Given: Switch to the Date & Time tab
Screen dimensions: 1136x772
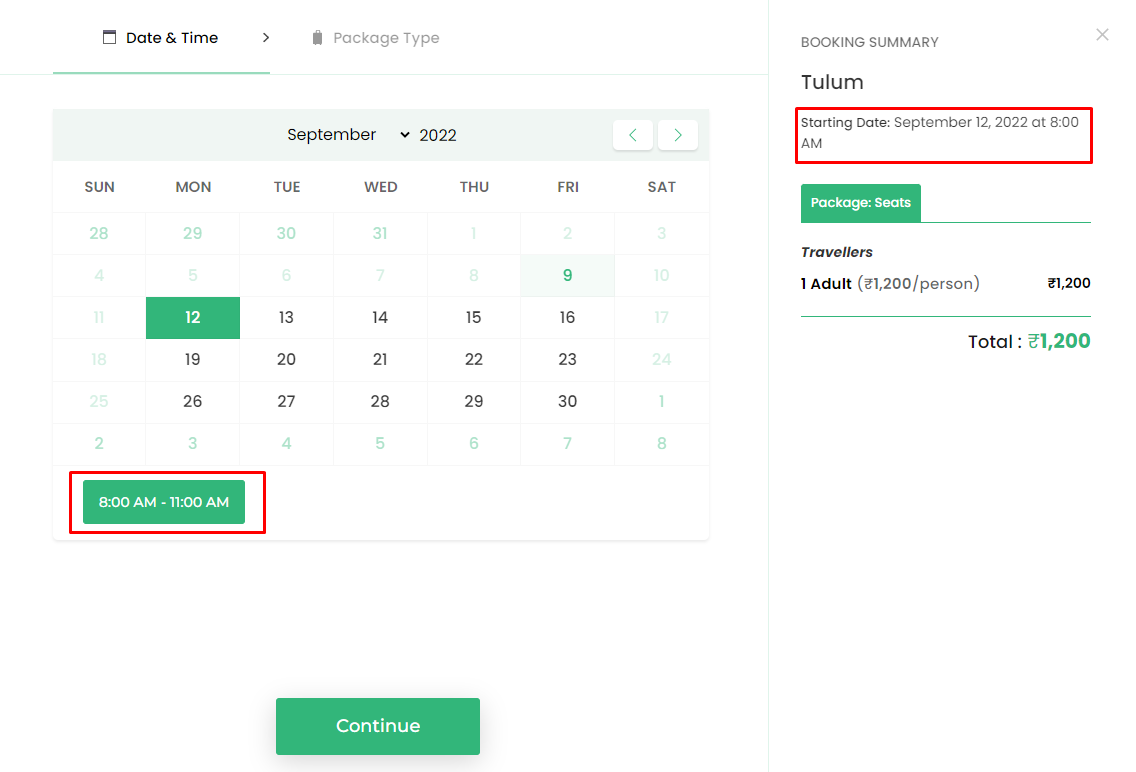Looking at the screenshot, I should pos(171,37).
